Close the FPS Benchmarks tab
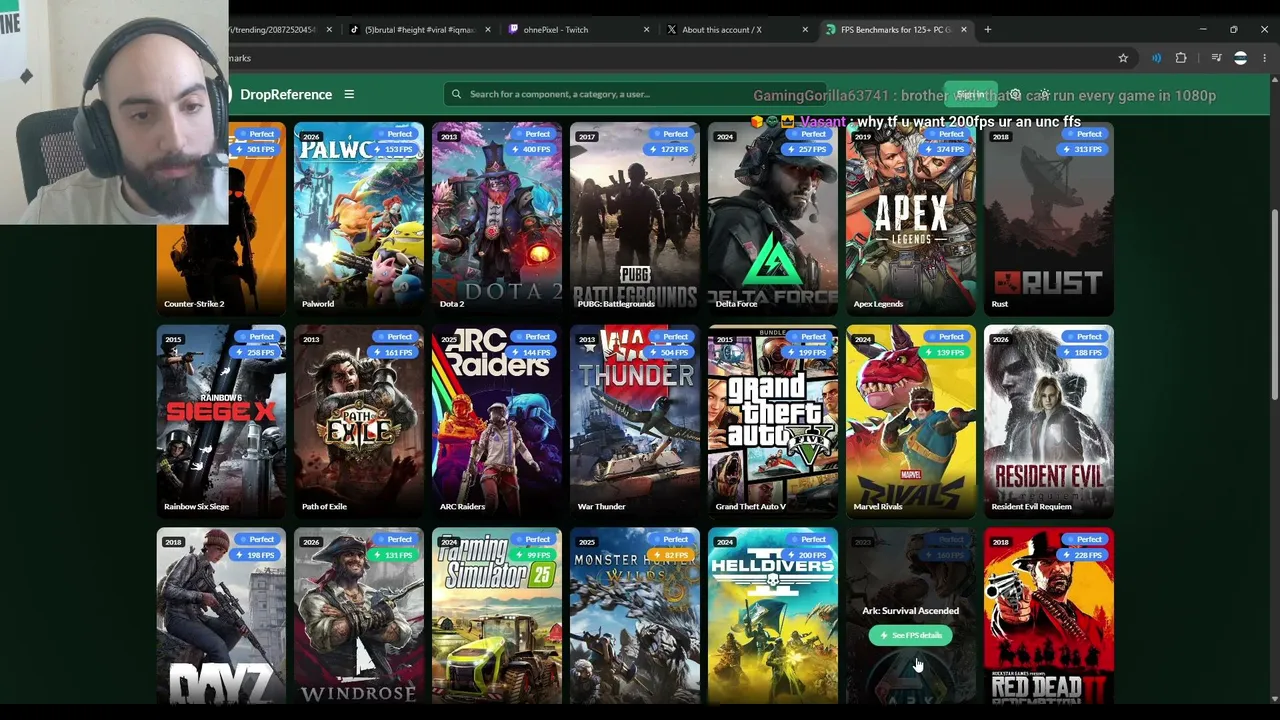1280x720 pixels. [x=964, y=30]
